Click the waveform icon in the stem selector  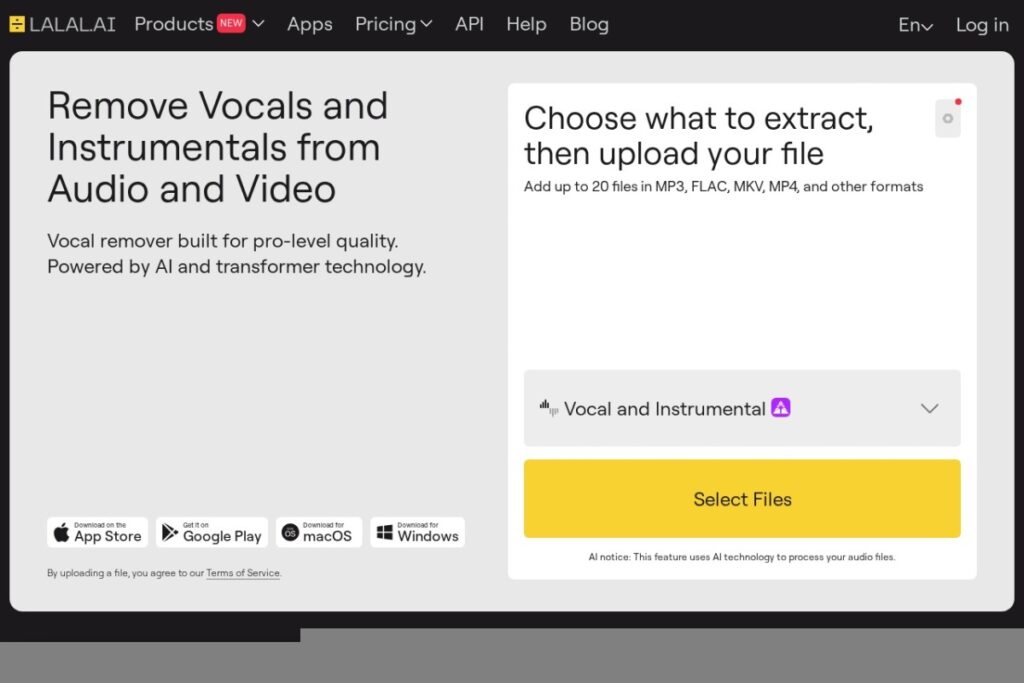(549, 408)
